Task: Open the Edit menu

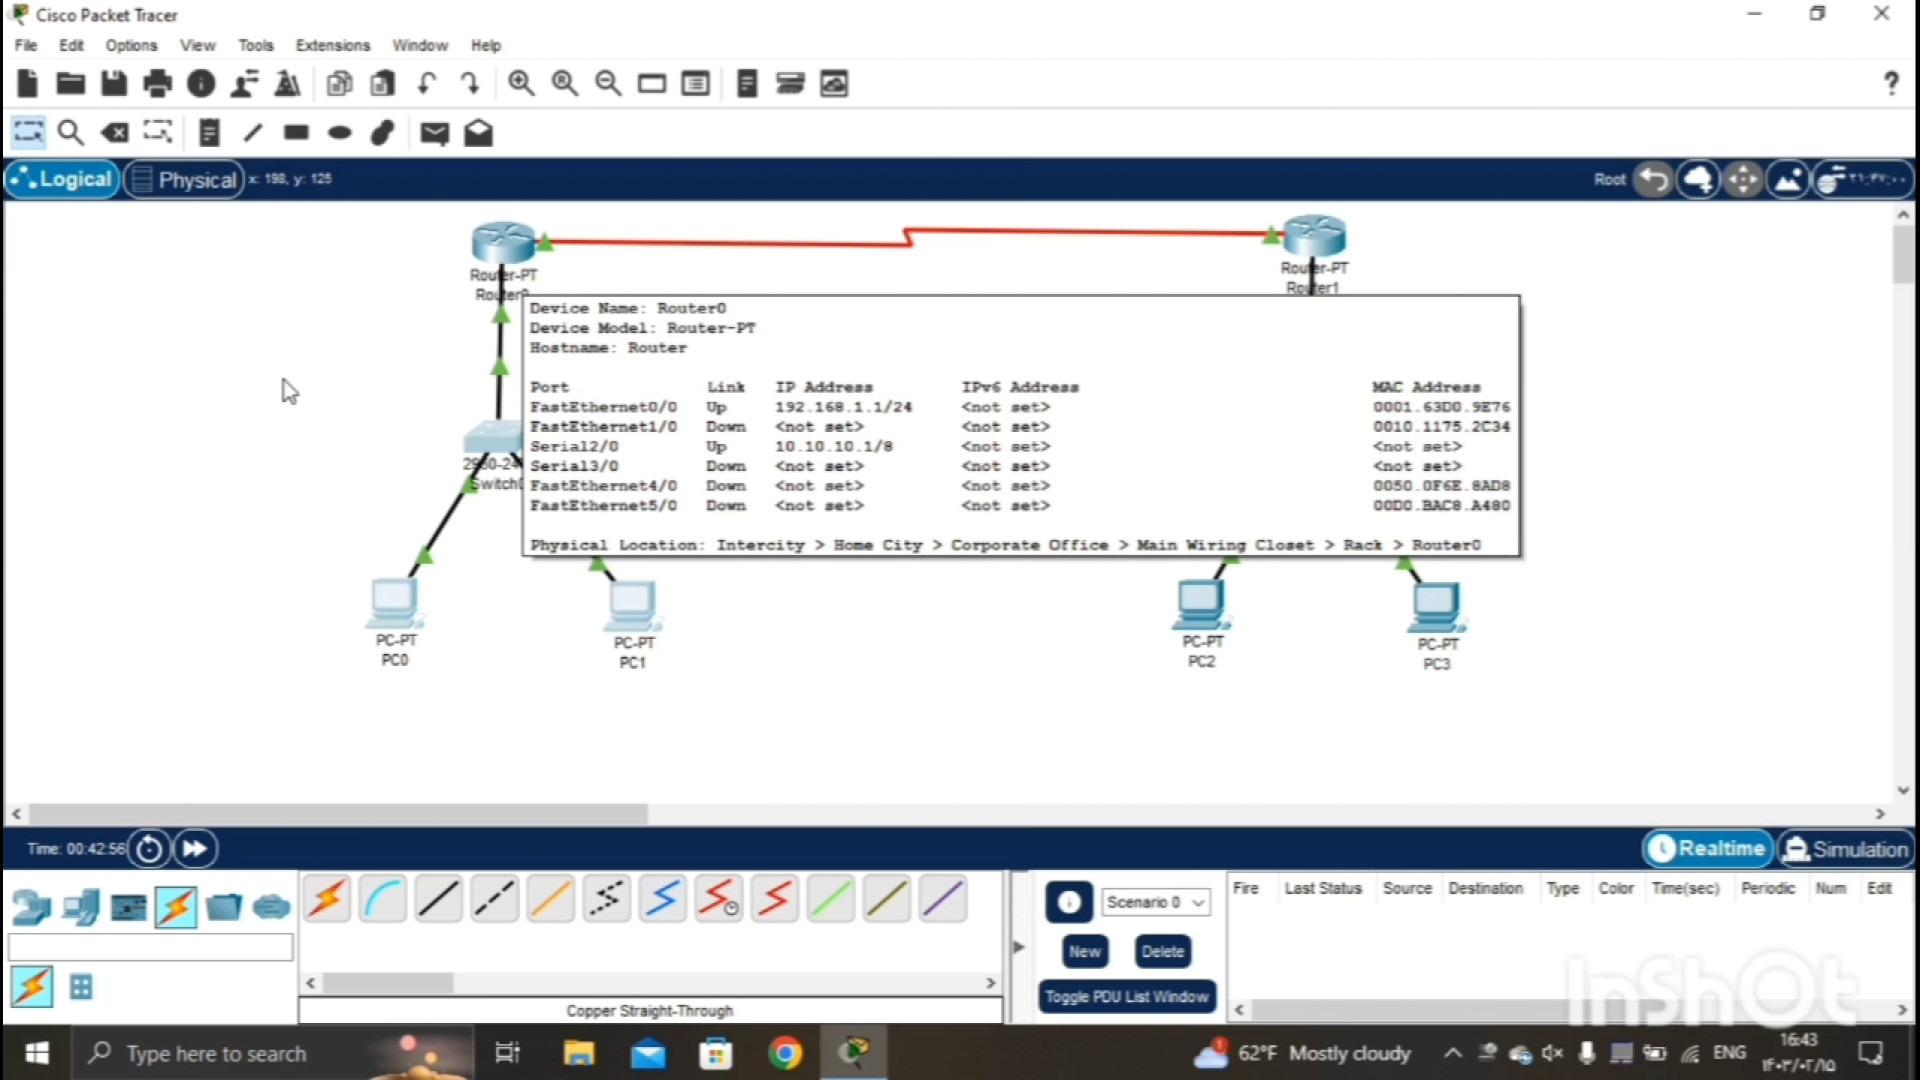Action: (71, 45)
